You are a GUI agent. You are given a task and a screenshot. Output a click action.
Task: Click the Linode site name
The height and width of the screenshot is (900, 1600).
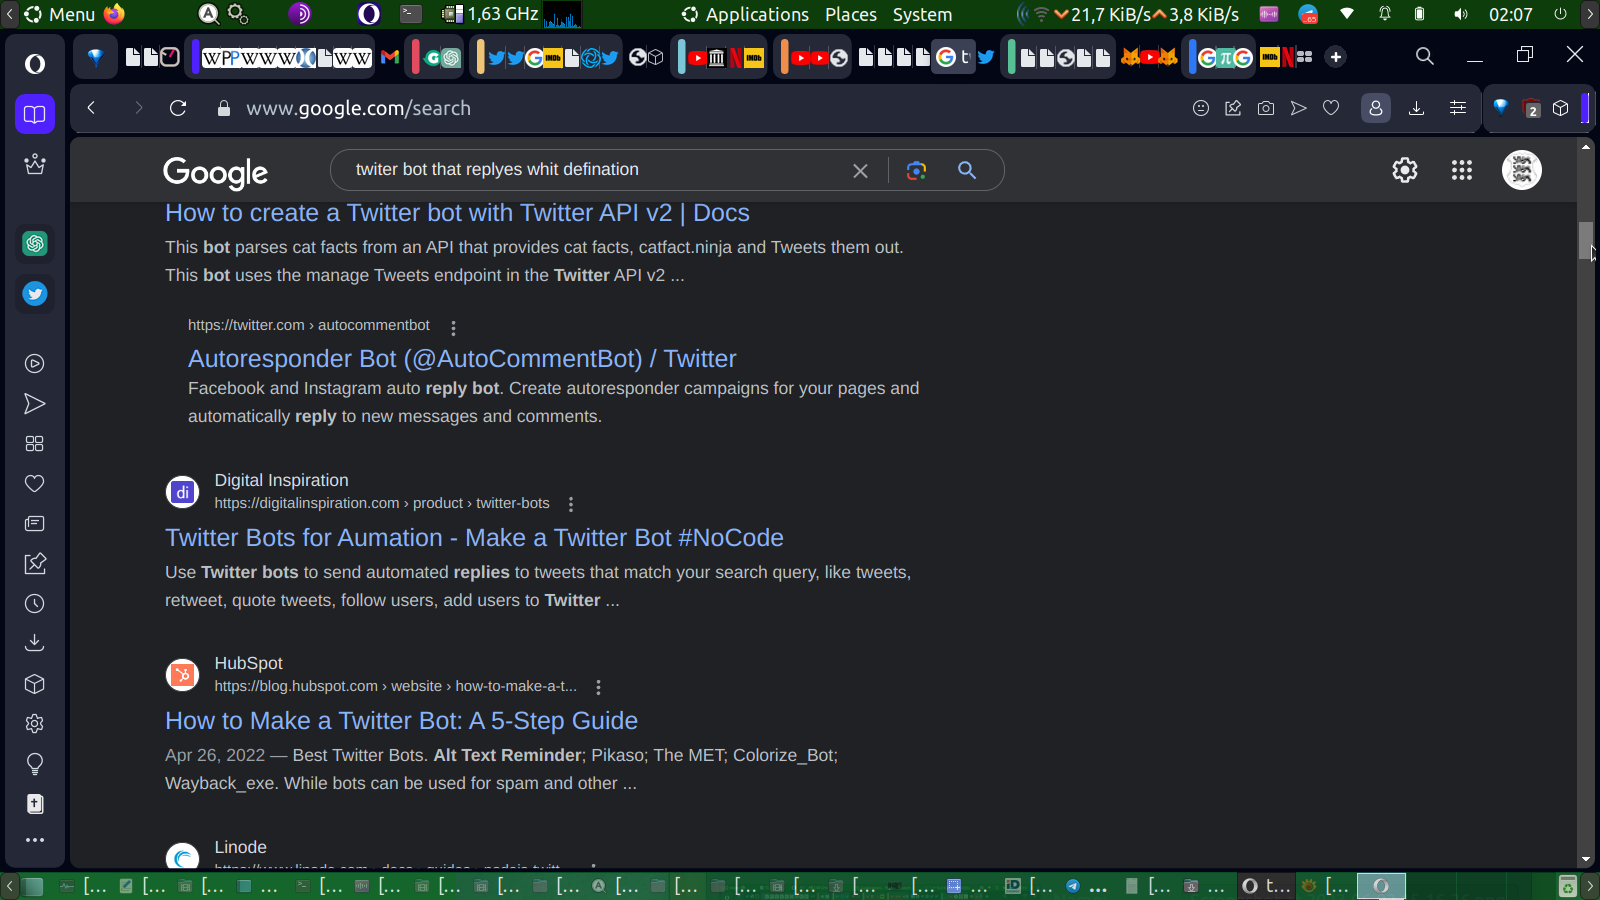(x=240, y=847)
